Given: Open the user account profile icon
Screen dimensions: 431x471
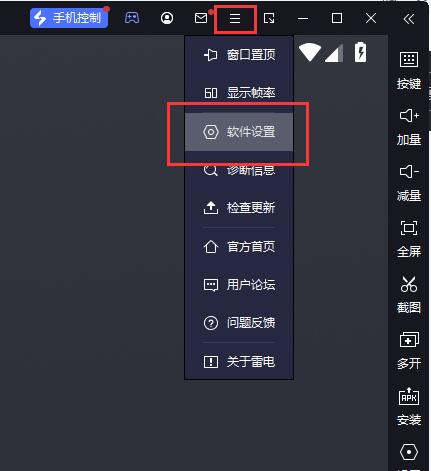Looking at the screenshot, I should coord(167,18).
